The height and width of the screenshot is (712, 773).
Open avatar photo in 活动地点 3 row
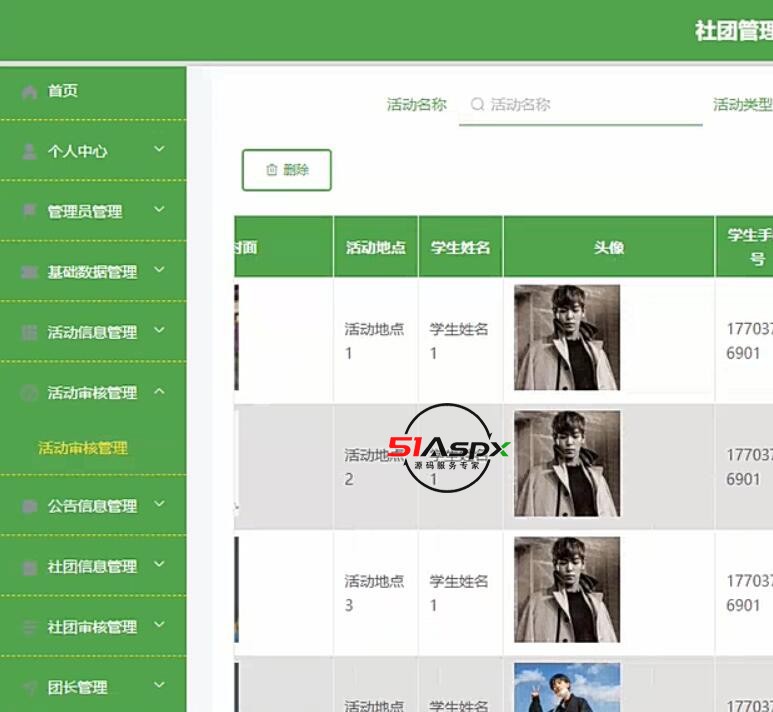pos(567,590)
